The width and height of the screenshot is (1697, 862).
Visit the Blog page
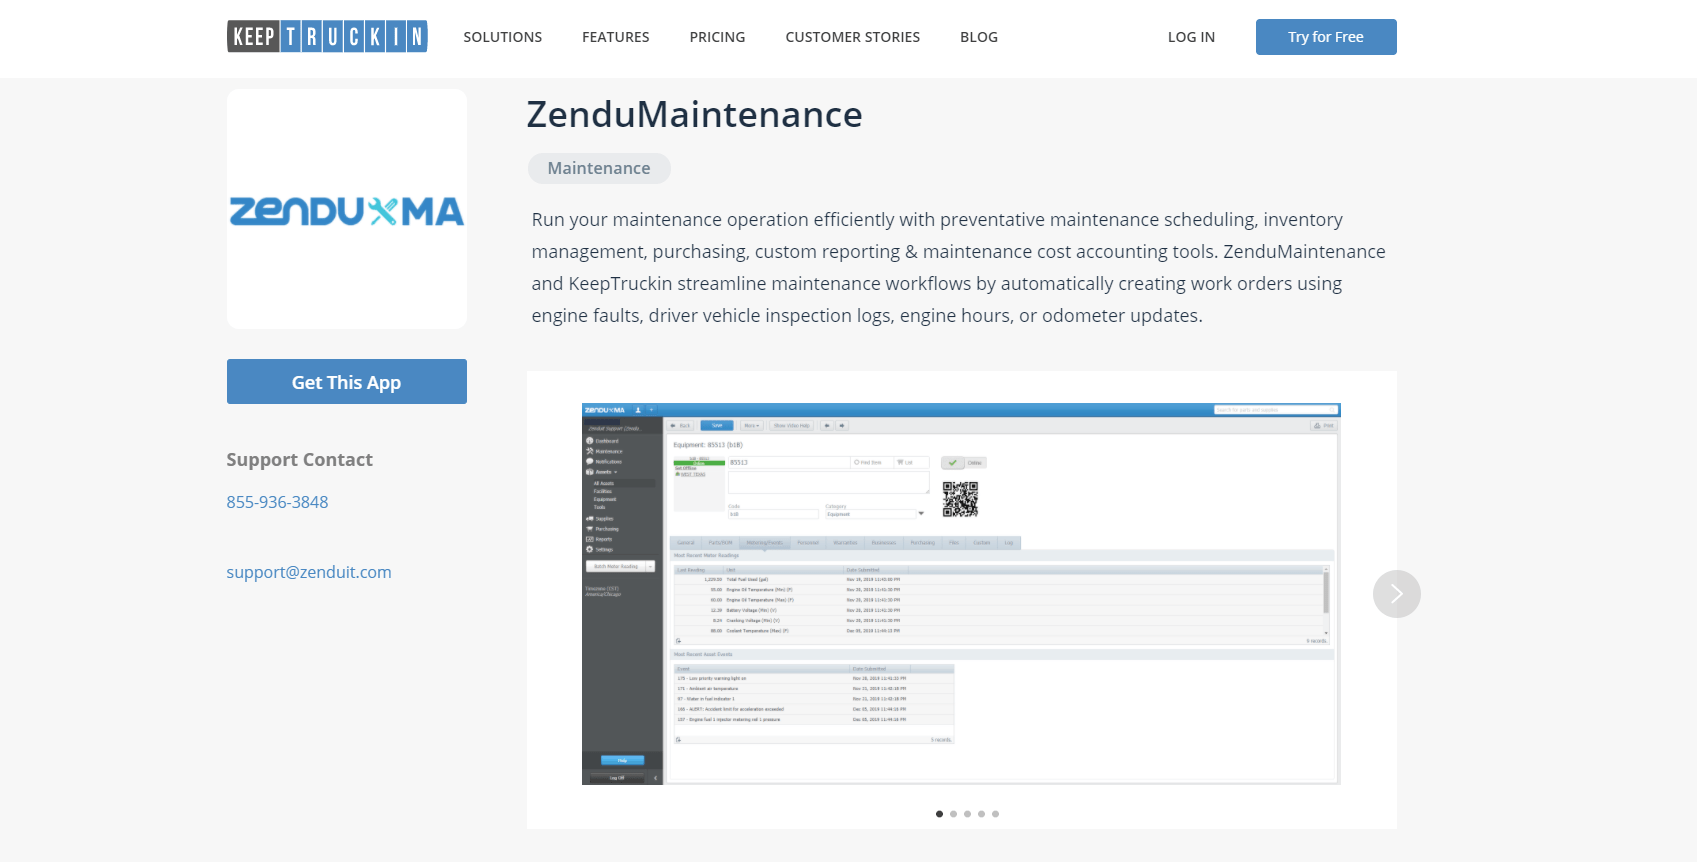979,37
